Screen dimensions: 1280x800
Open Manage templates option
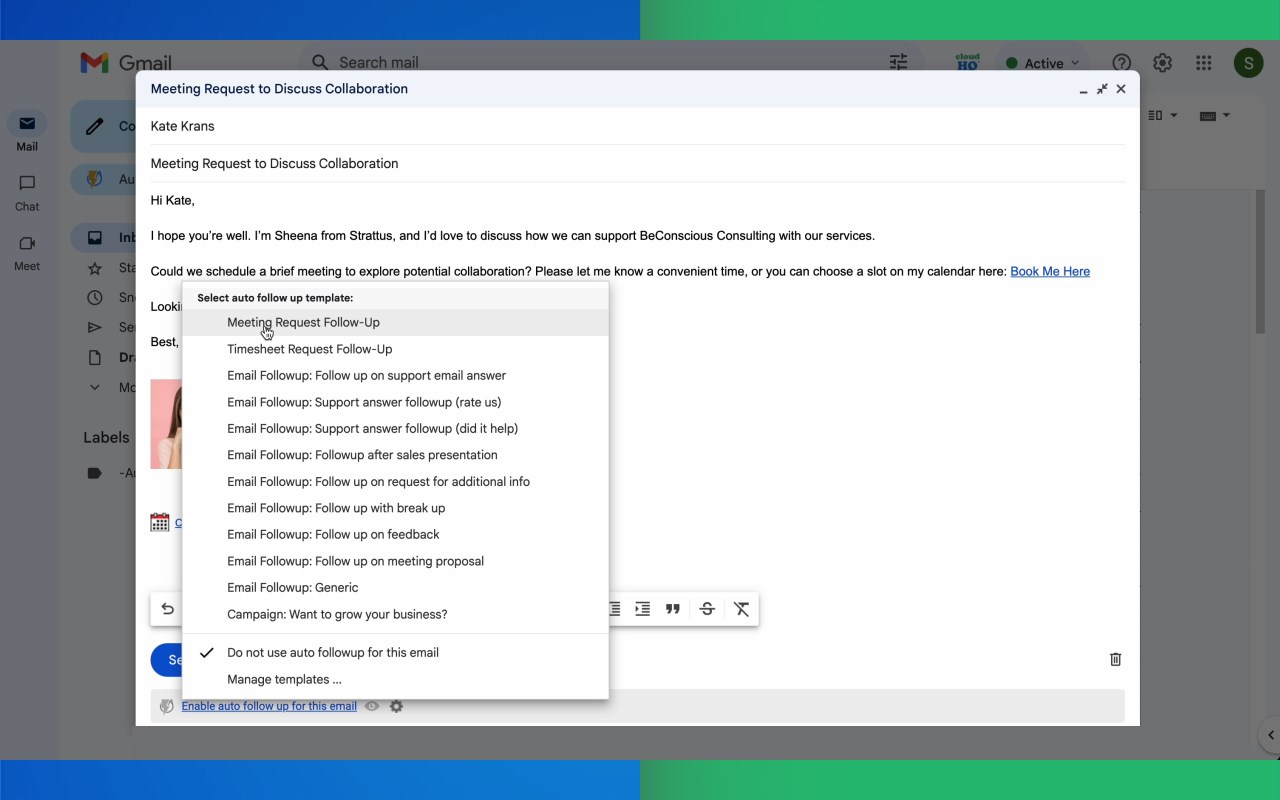pos(395,679)
